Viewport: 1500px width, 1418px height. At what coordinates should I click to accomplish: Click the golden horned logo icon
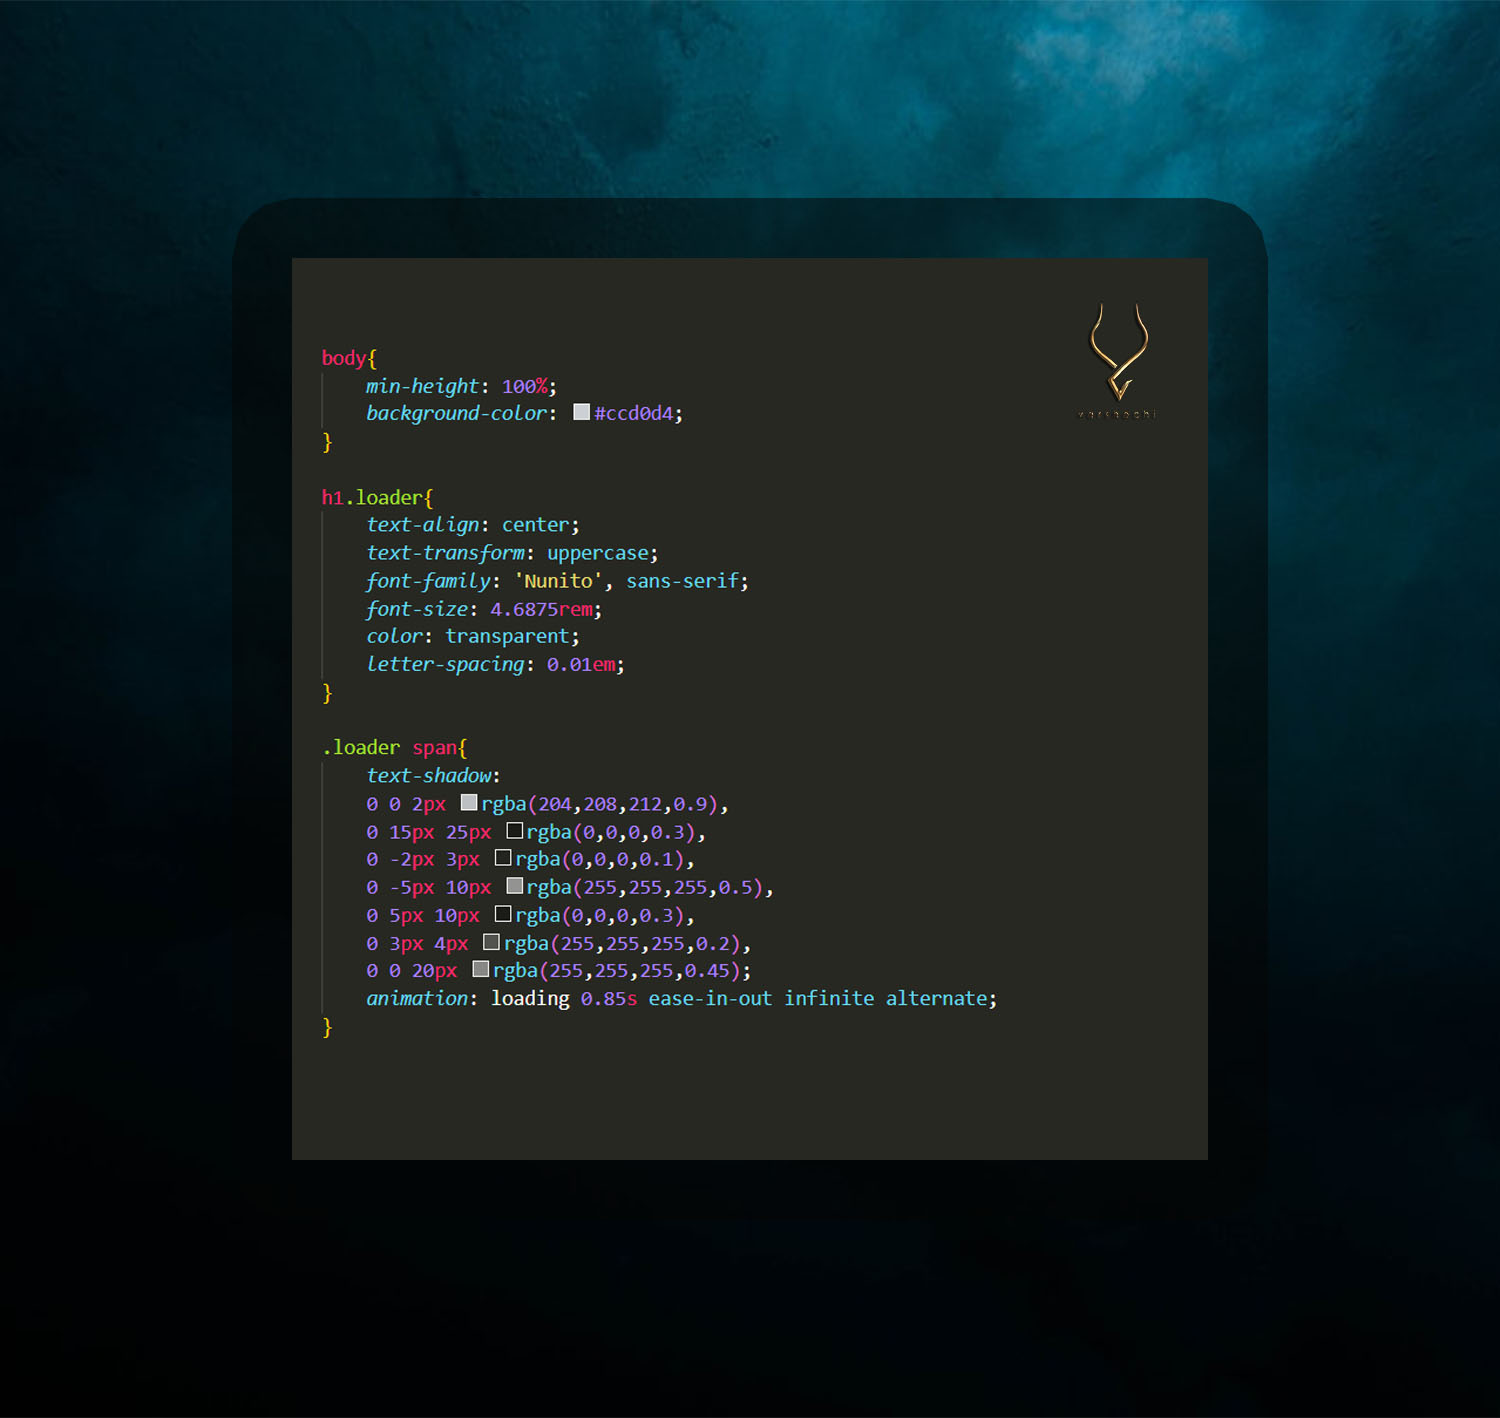click(1119, 352)
